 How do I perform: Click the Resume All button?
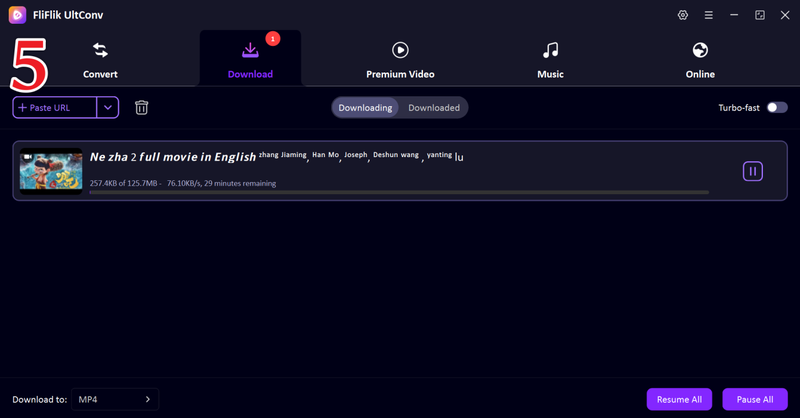(x=679, y=399)
